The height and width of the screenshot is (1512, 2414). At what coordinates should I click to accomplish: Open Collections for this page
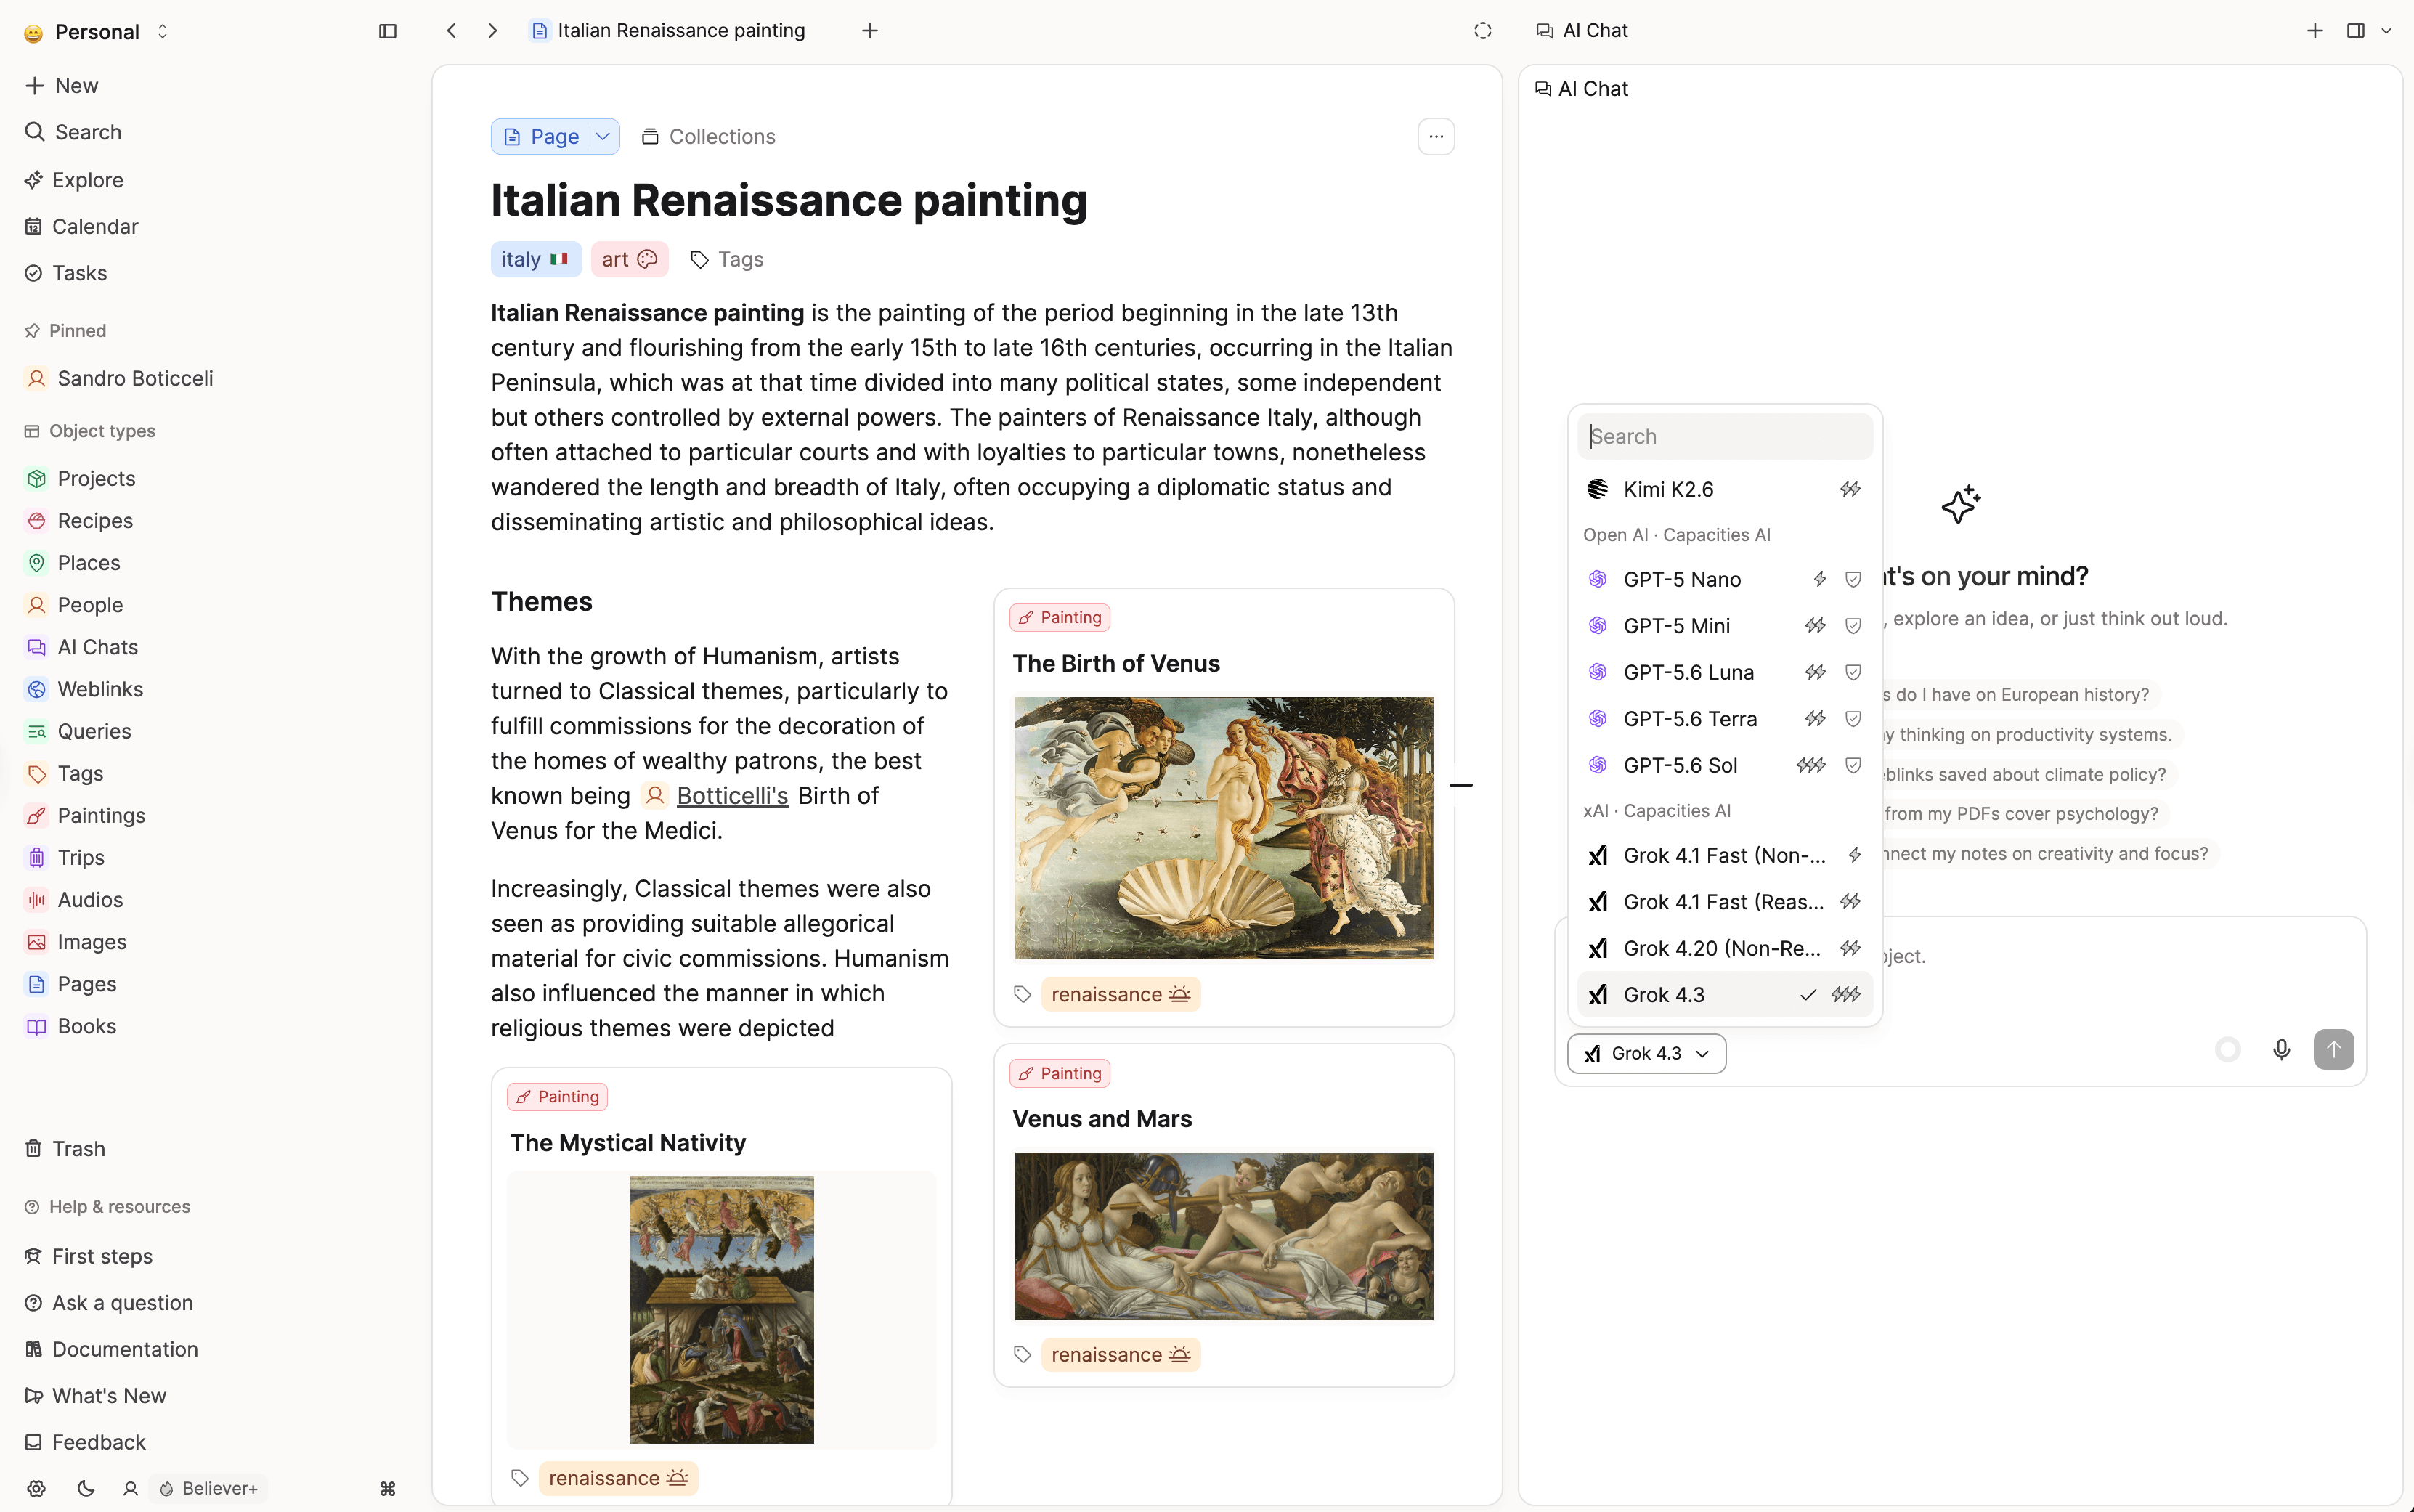[x=708, y=137]
